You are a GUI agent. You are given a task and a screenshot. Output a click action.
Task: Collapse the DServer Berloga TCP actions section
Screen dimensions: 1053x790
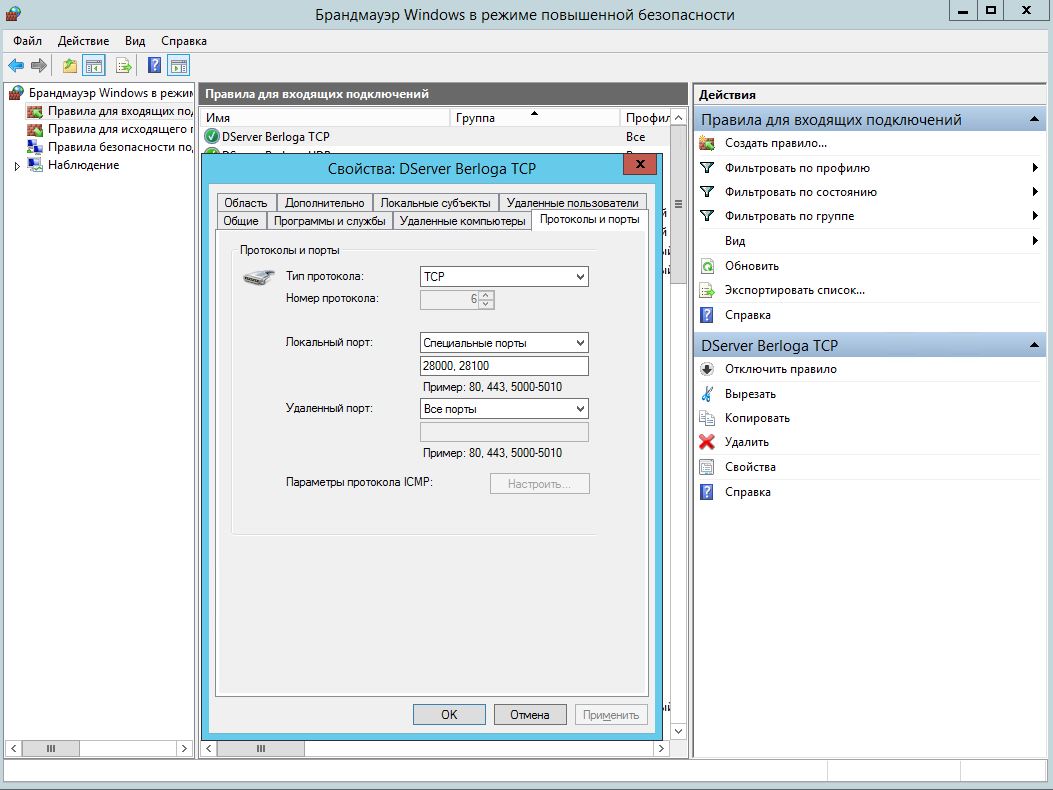[1034, 345]
